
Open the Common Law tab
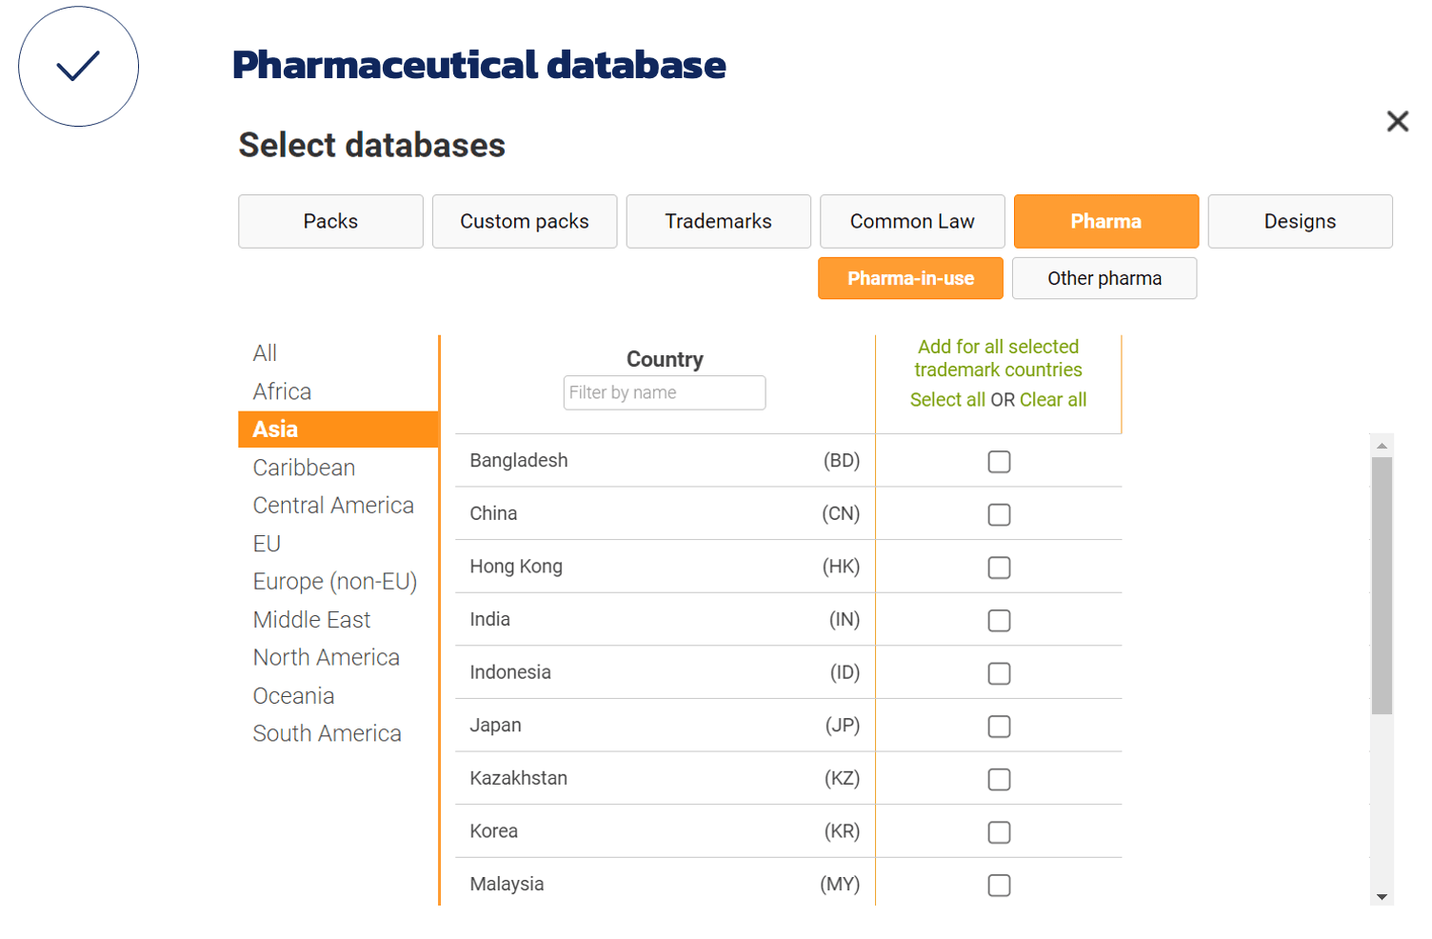click(912, 221)
